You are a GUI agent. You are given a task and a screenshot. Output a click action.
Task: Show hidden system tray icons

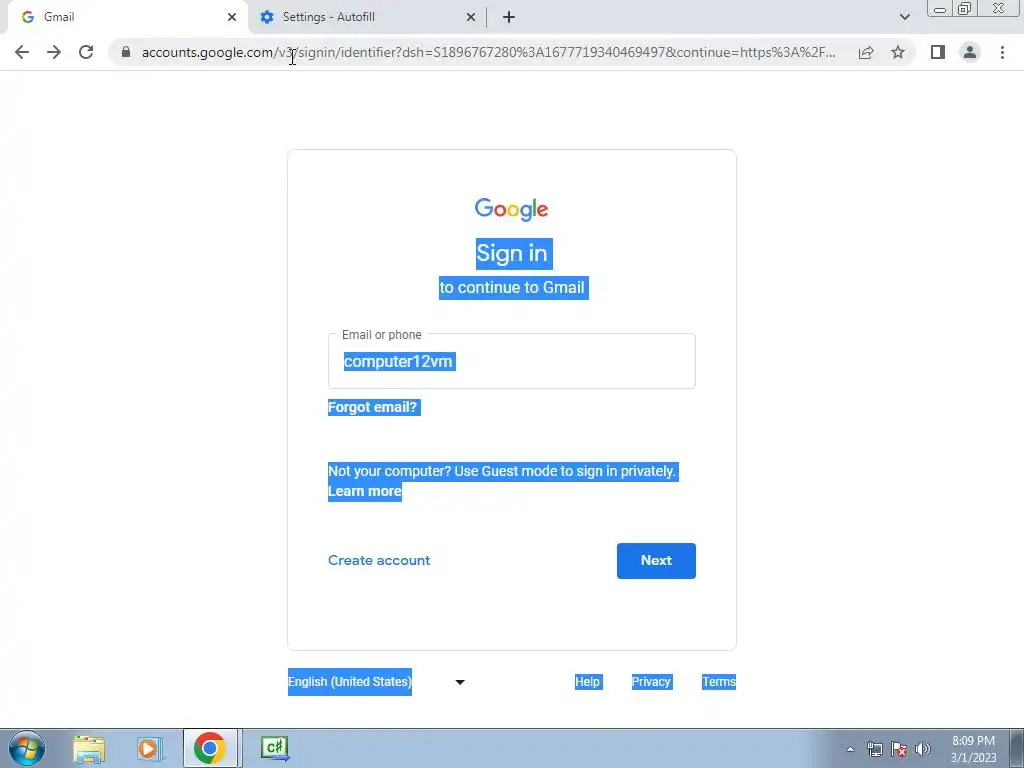pos(850,749)
